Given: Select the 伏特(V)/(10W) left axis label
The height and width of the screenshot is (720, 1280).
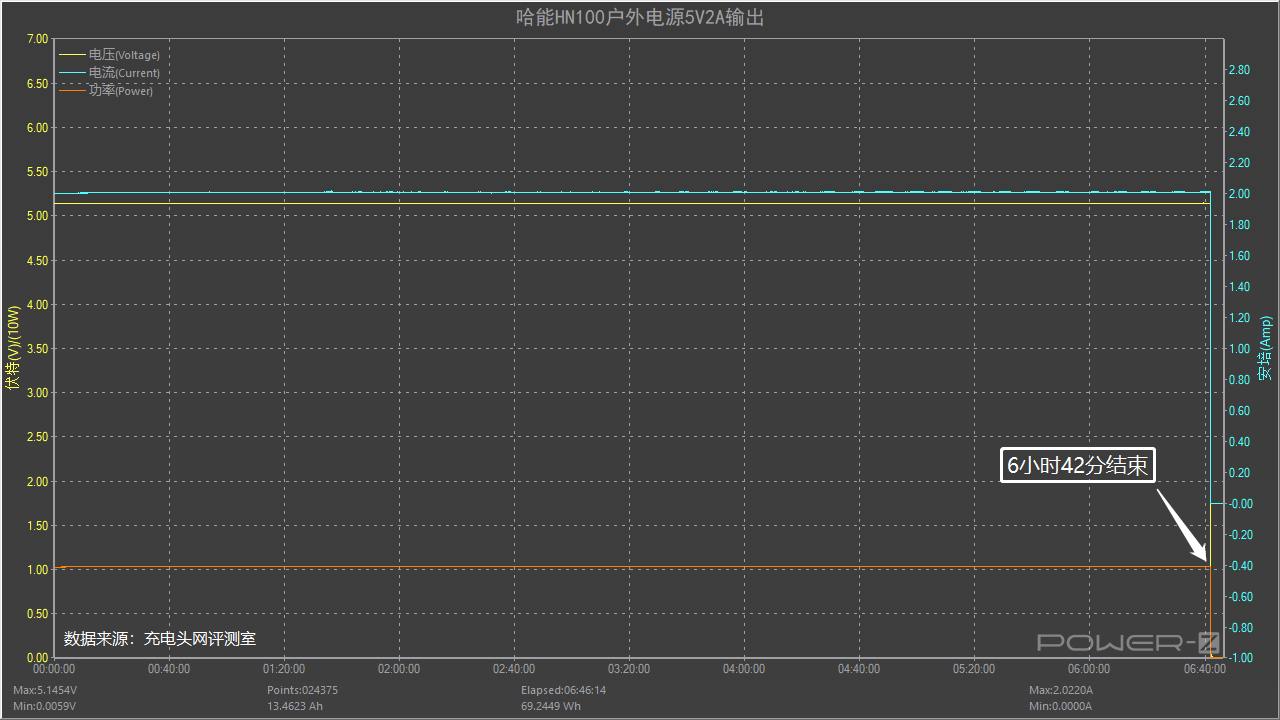Looking at the screenshot, I should tap(12, 348).
